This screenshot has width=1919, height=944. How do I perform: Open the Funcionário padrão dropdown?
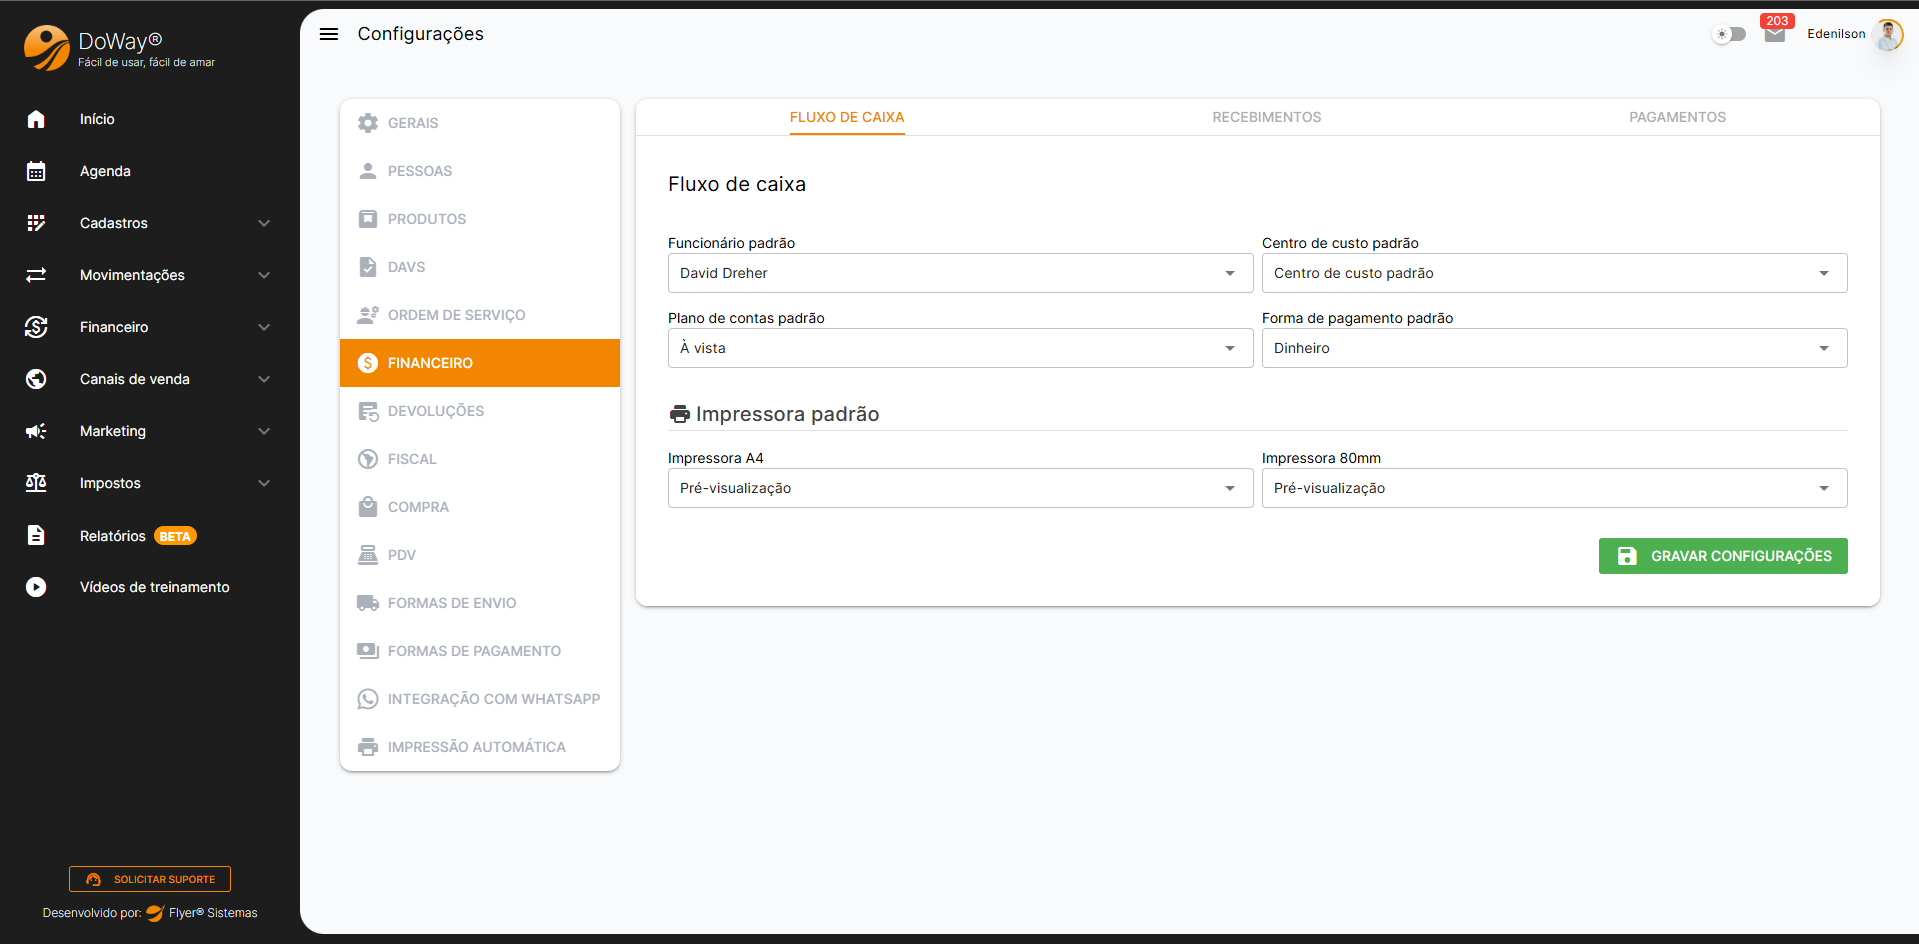coord(959,273)
